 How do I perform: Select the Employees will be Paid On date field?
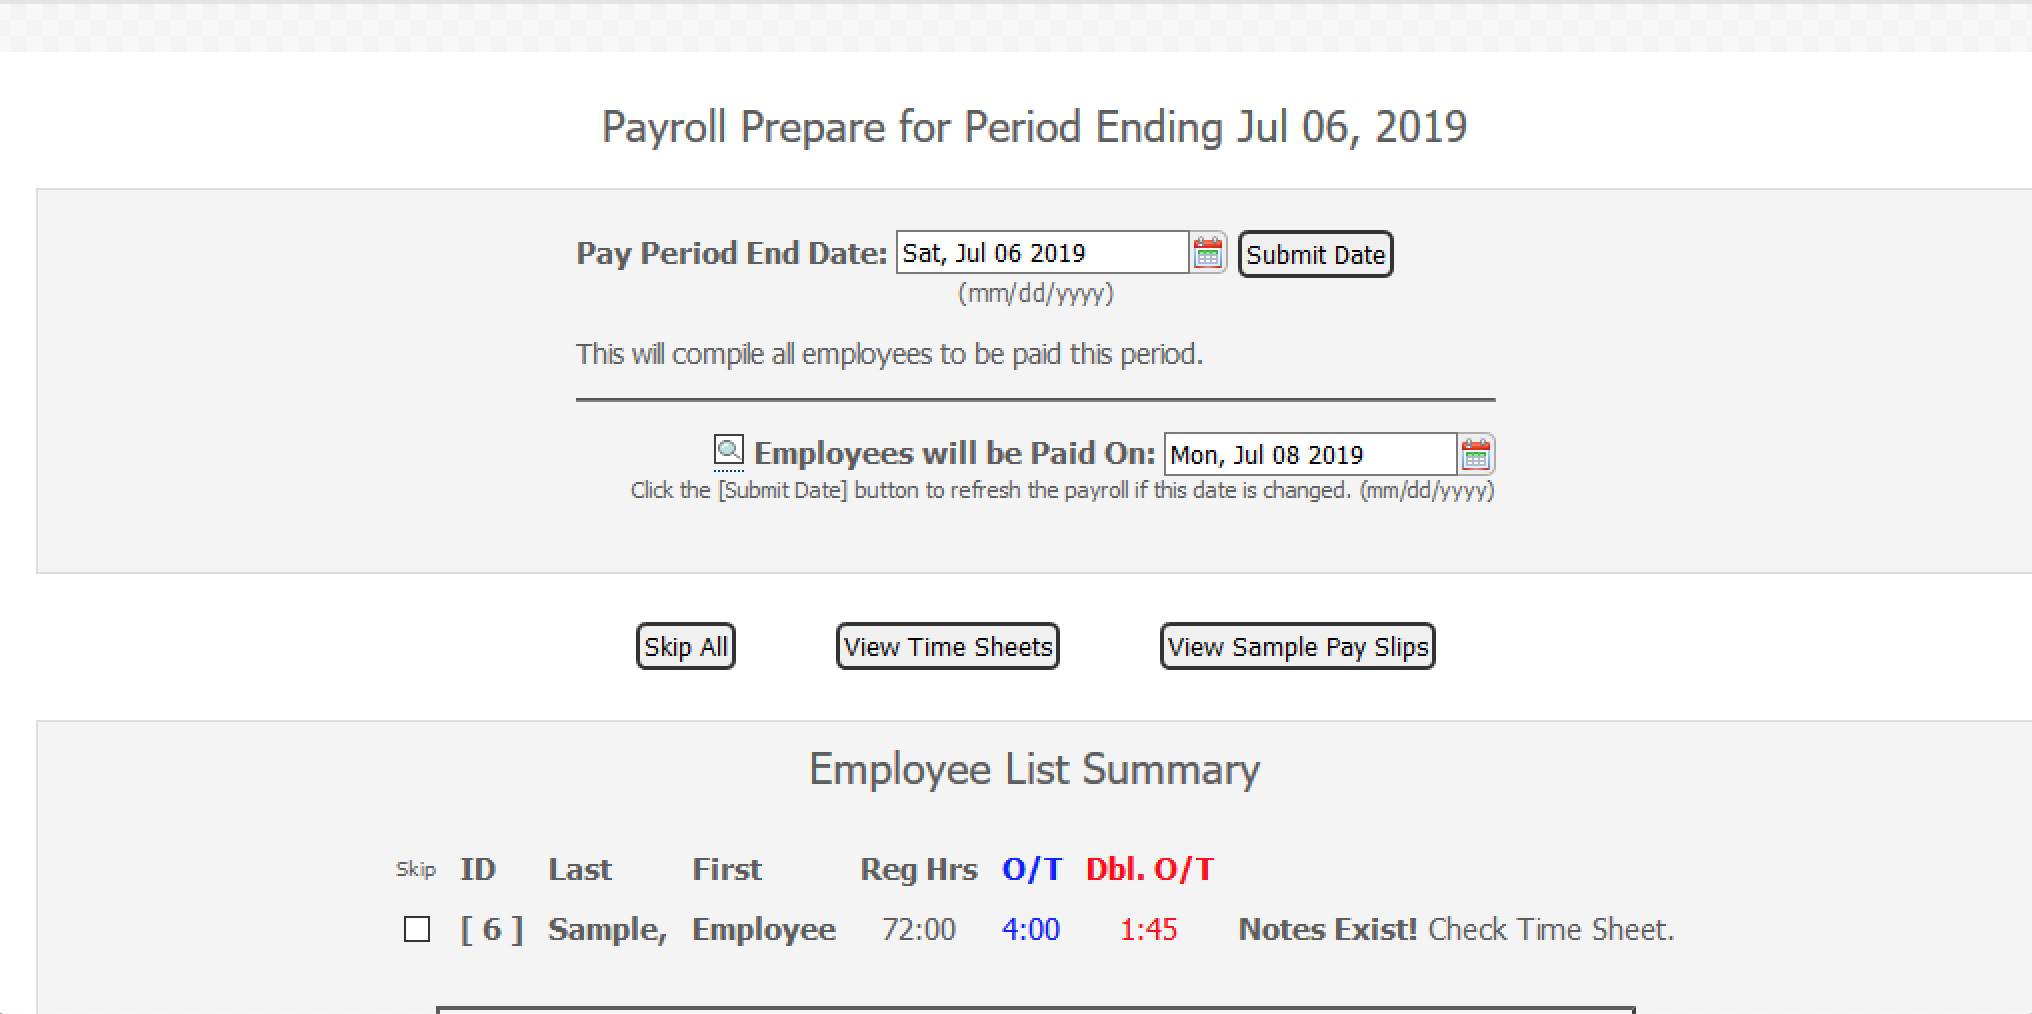click(1310, 454)
